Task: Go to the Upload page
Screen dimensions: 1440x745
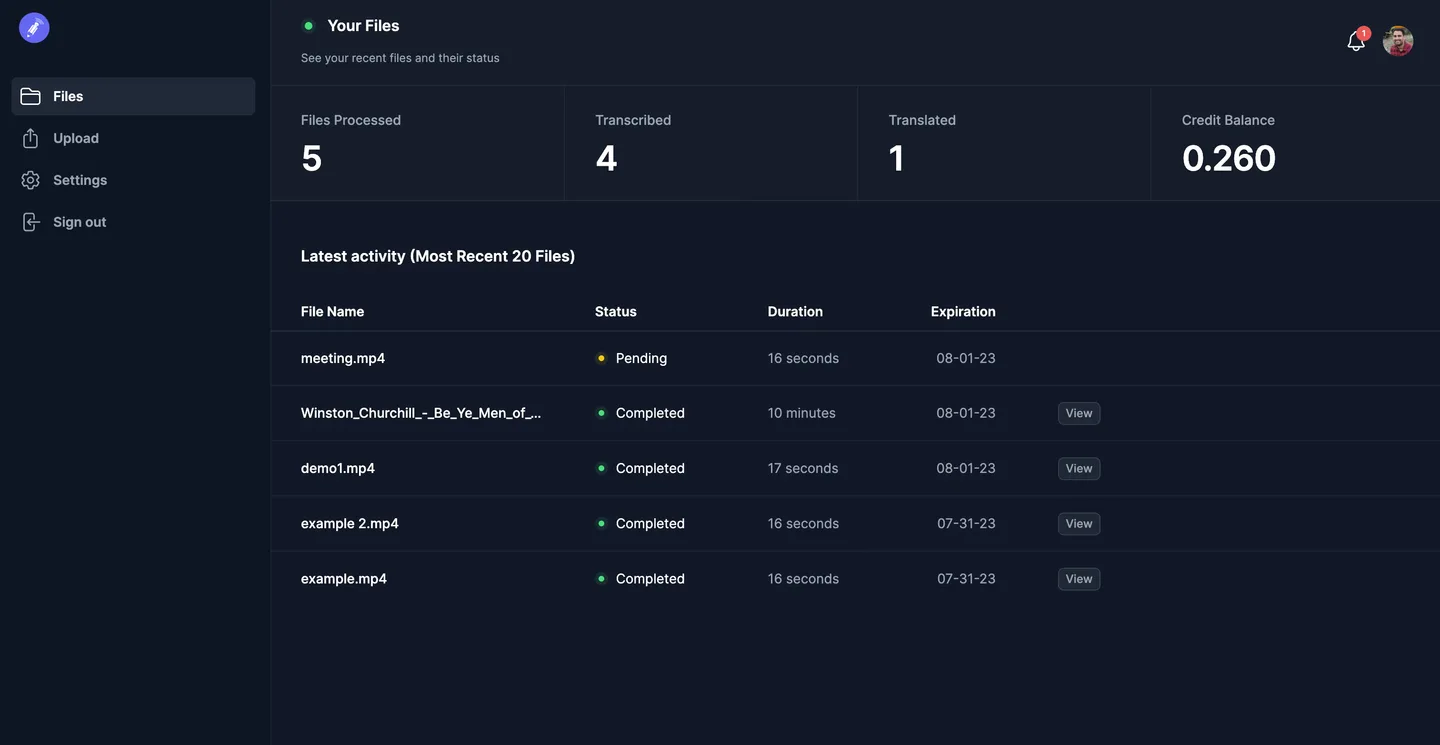Action: pyautogui.click(x=133, y=138)
